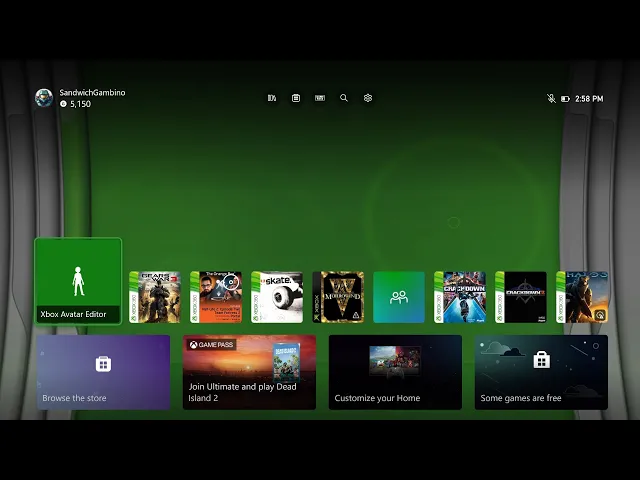Select the SandwichGambino profile avatar
Viewport: 640px width, 480px height.
(44, 98)
